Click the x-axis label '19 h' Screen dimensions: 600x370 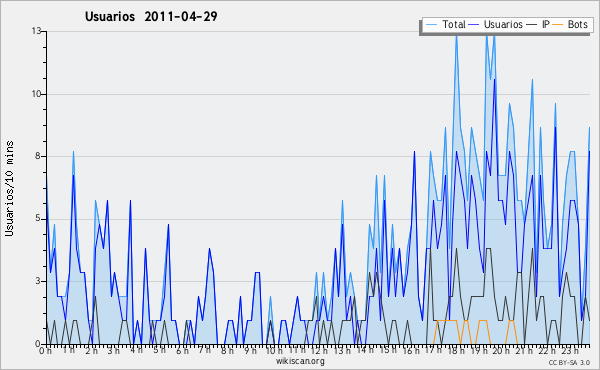click(x=478, y=350)
